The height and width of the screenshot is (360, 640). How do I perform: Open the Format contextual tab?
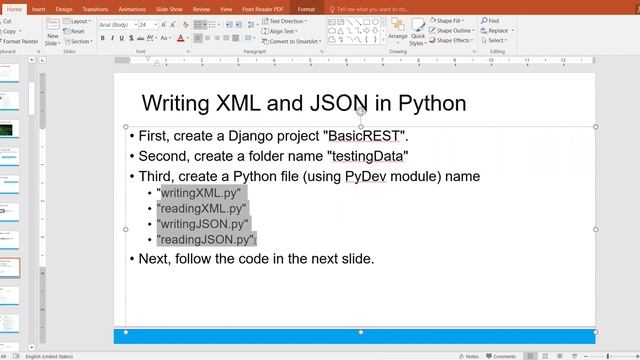pyautogui.click(x=306, y=9)
